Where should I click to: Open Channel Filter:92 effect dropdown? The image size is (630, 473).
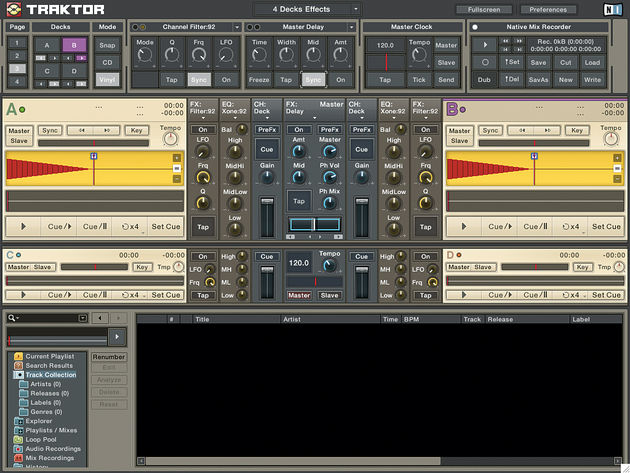[x=237, y=27]
